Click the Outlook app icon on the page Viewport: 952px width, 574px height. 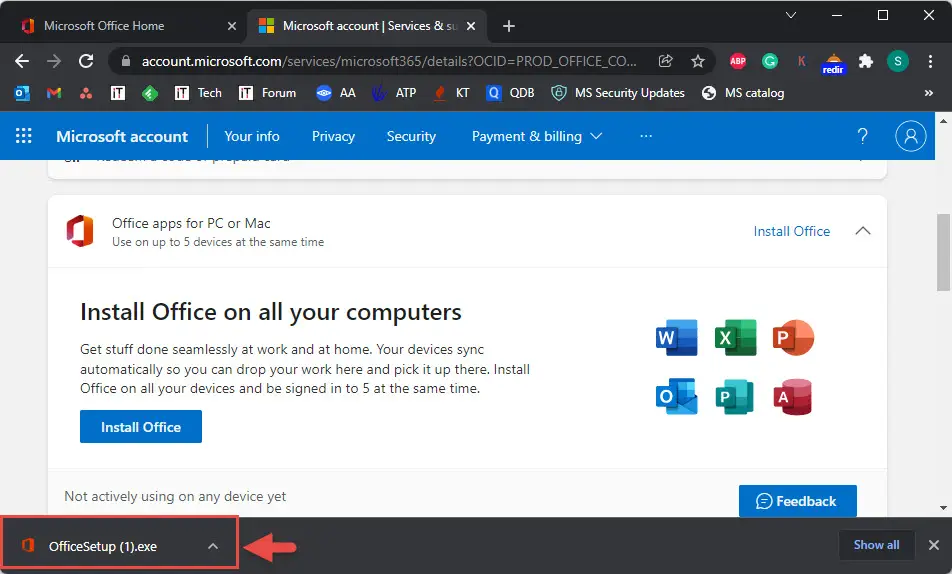coord(676,397)
